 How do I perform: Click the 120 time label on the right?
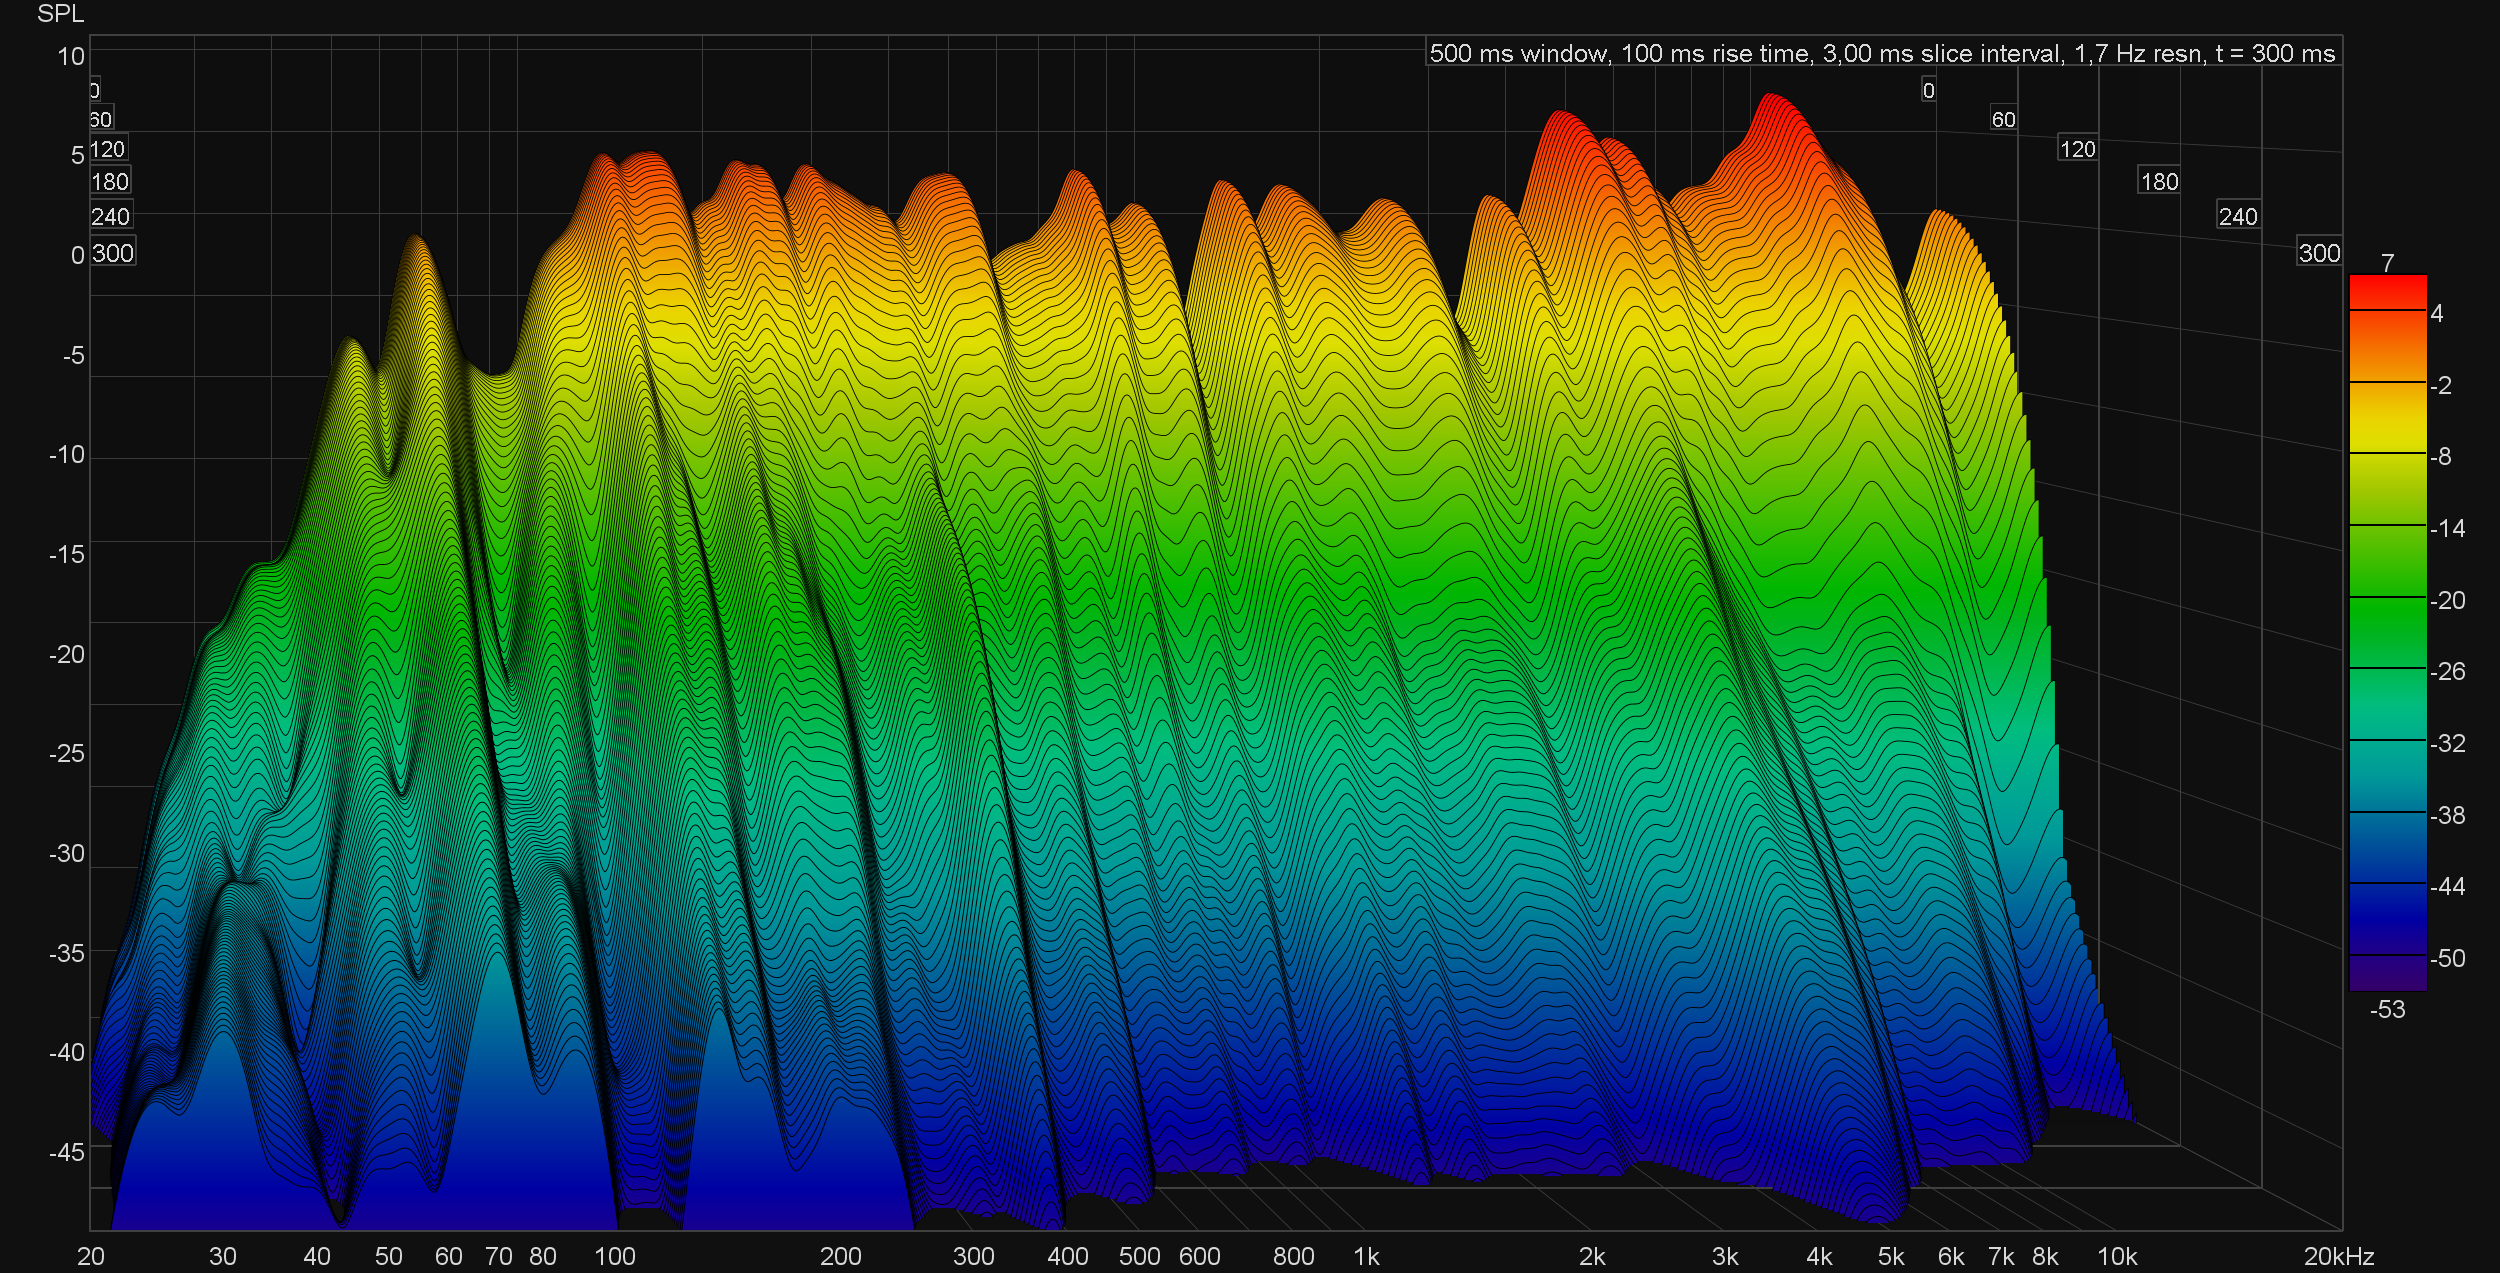[2077, 149]
